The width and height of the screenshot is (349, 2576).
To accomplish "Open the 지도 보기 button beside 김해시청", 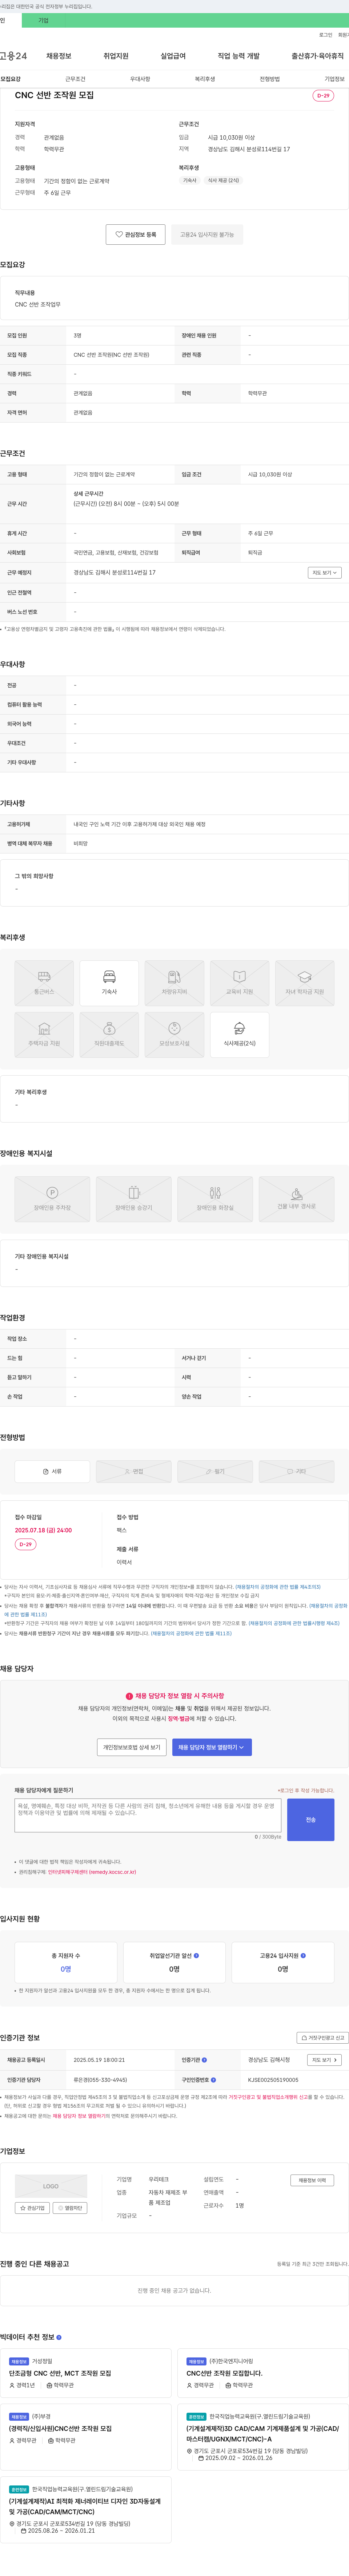I will click(x=325, y=2060).
